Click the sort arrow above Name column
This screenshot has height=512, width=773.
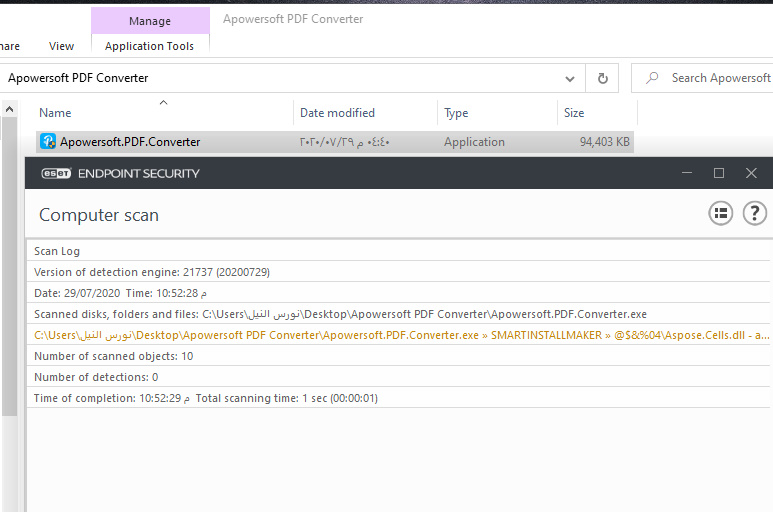tap(164, 101)
